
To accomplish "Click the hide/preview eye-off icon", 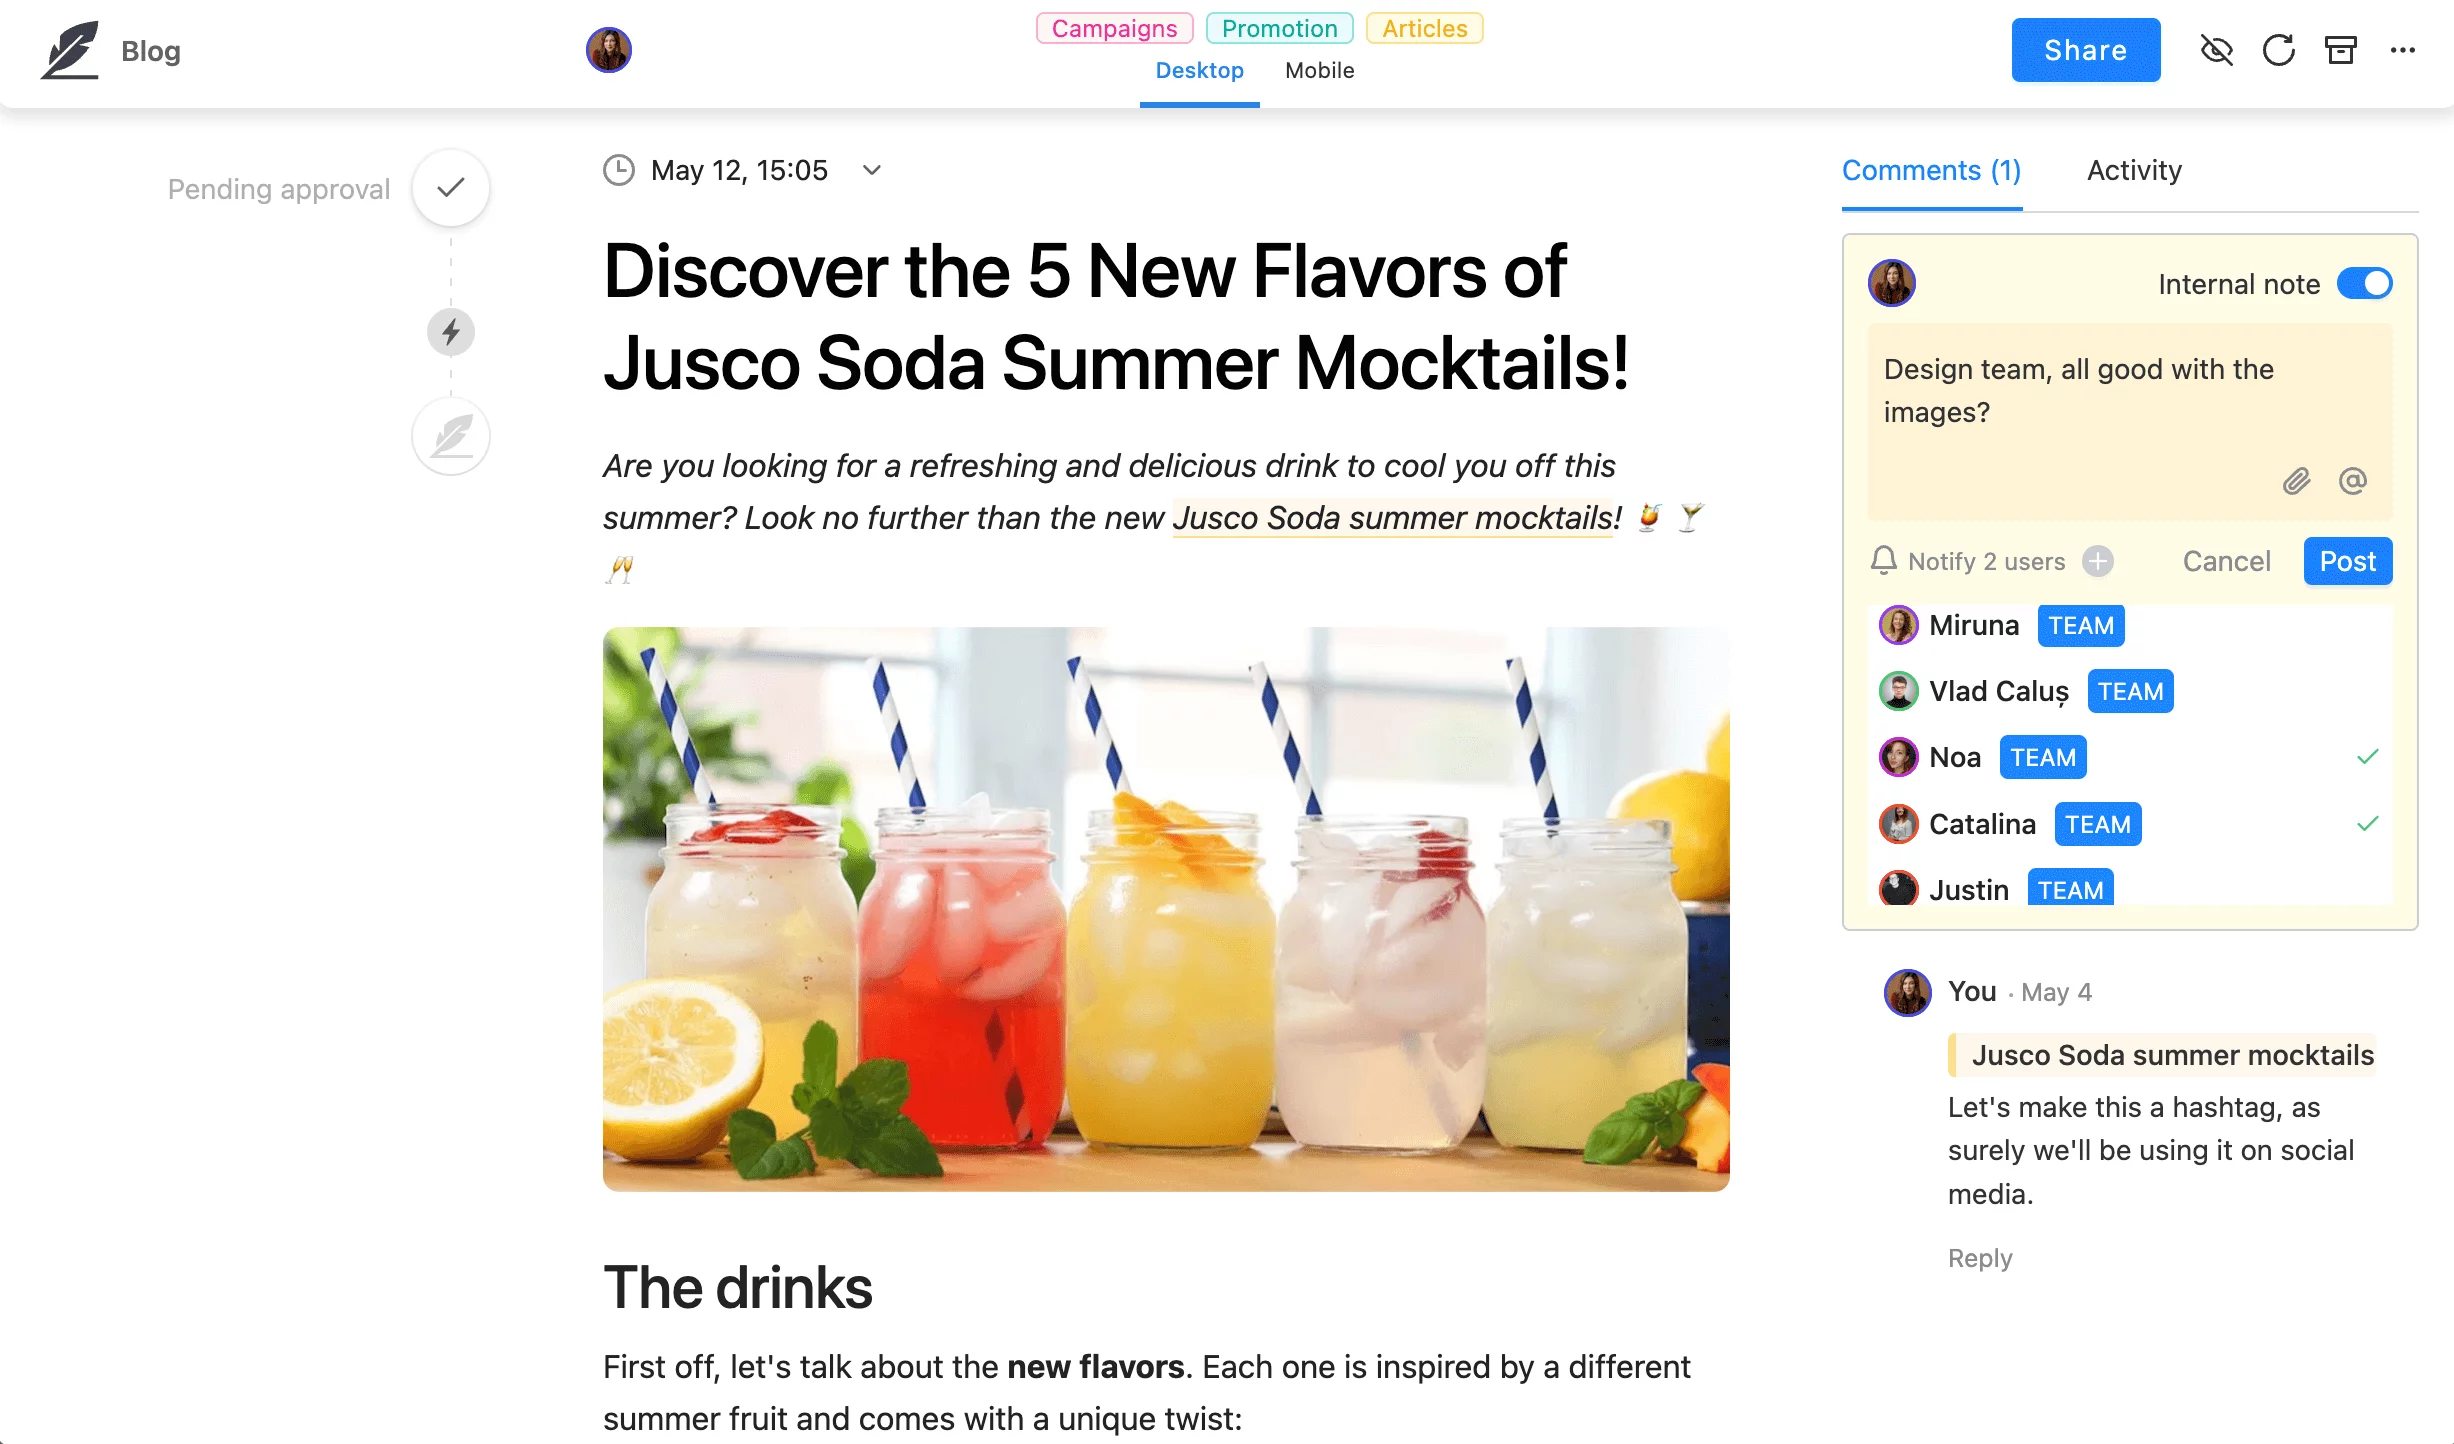I will [2217, 50].
